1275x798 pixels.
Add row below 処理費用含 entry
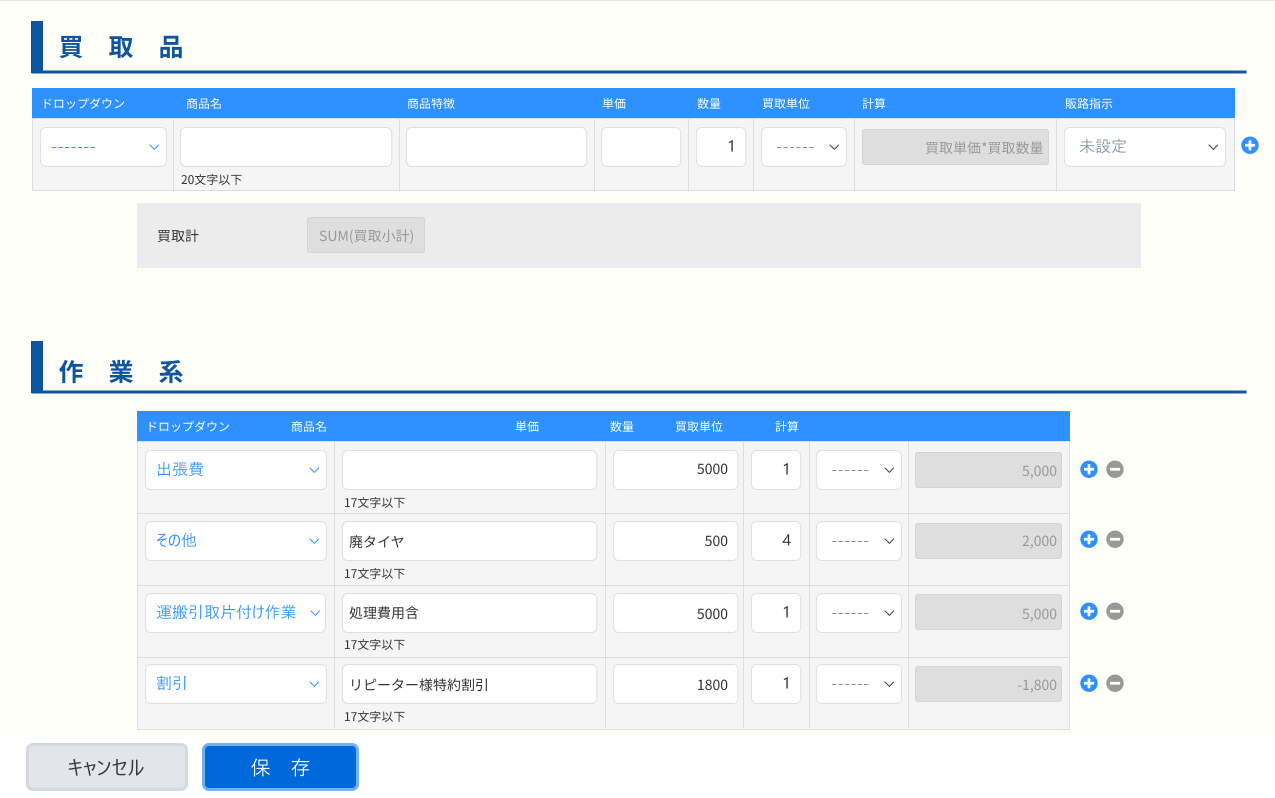point(1089,612)
